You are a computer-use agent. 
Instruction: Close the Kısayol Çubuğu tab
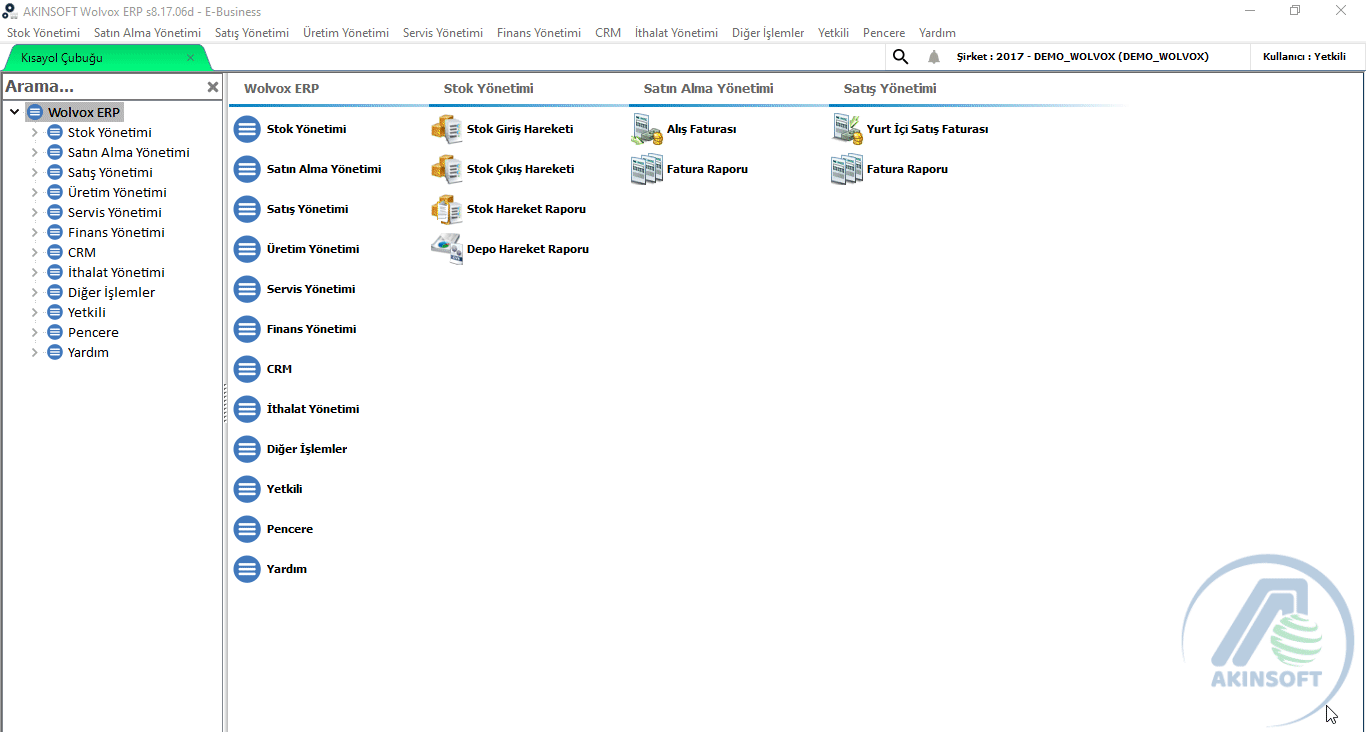pyautogui.click(x=190, y=58)
